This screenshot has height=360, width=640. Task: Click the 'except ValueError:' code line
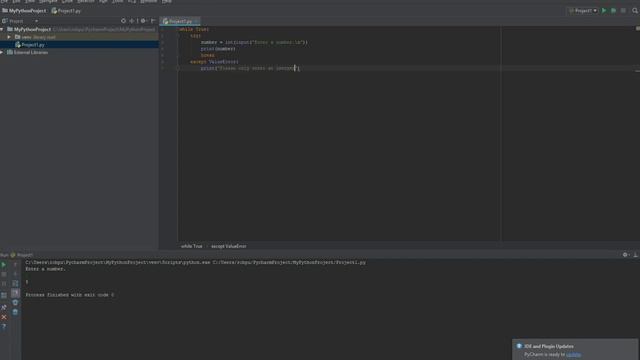point(214,62)
